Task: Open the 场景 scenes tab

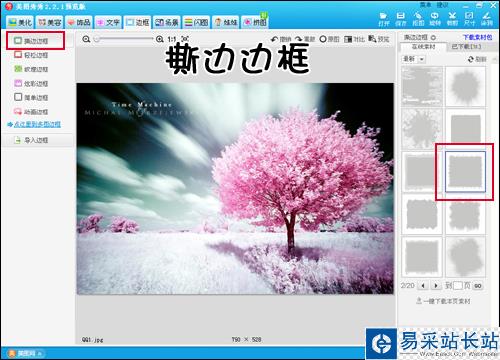Action: 166,22
